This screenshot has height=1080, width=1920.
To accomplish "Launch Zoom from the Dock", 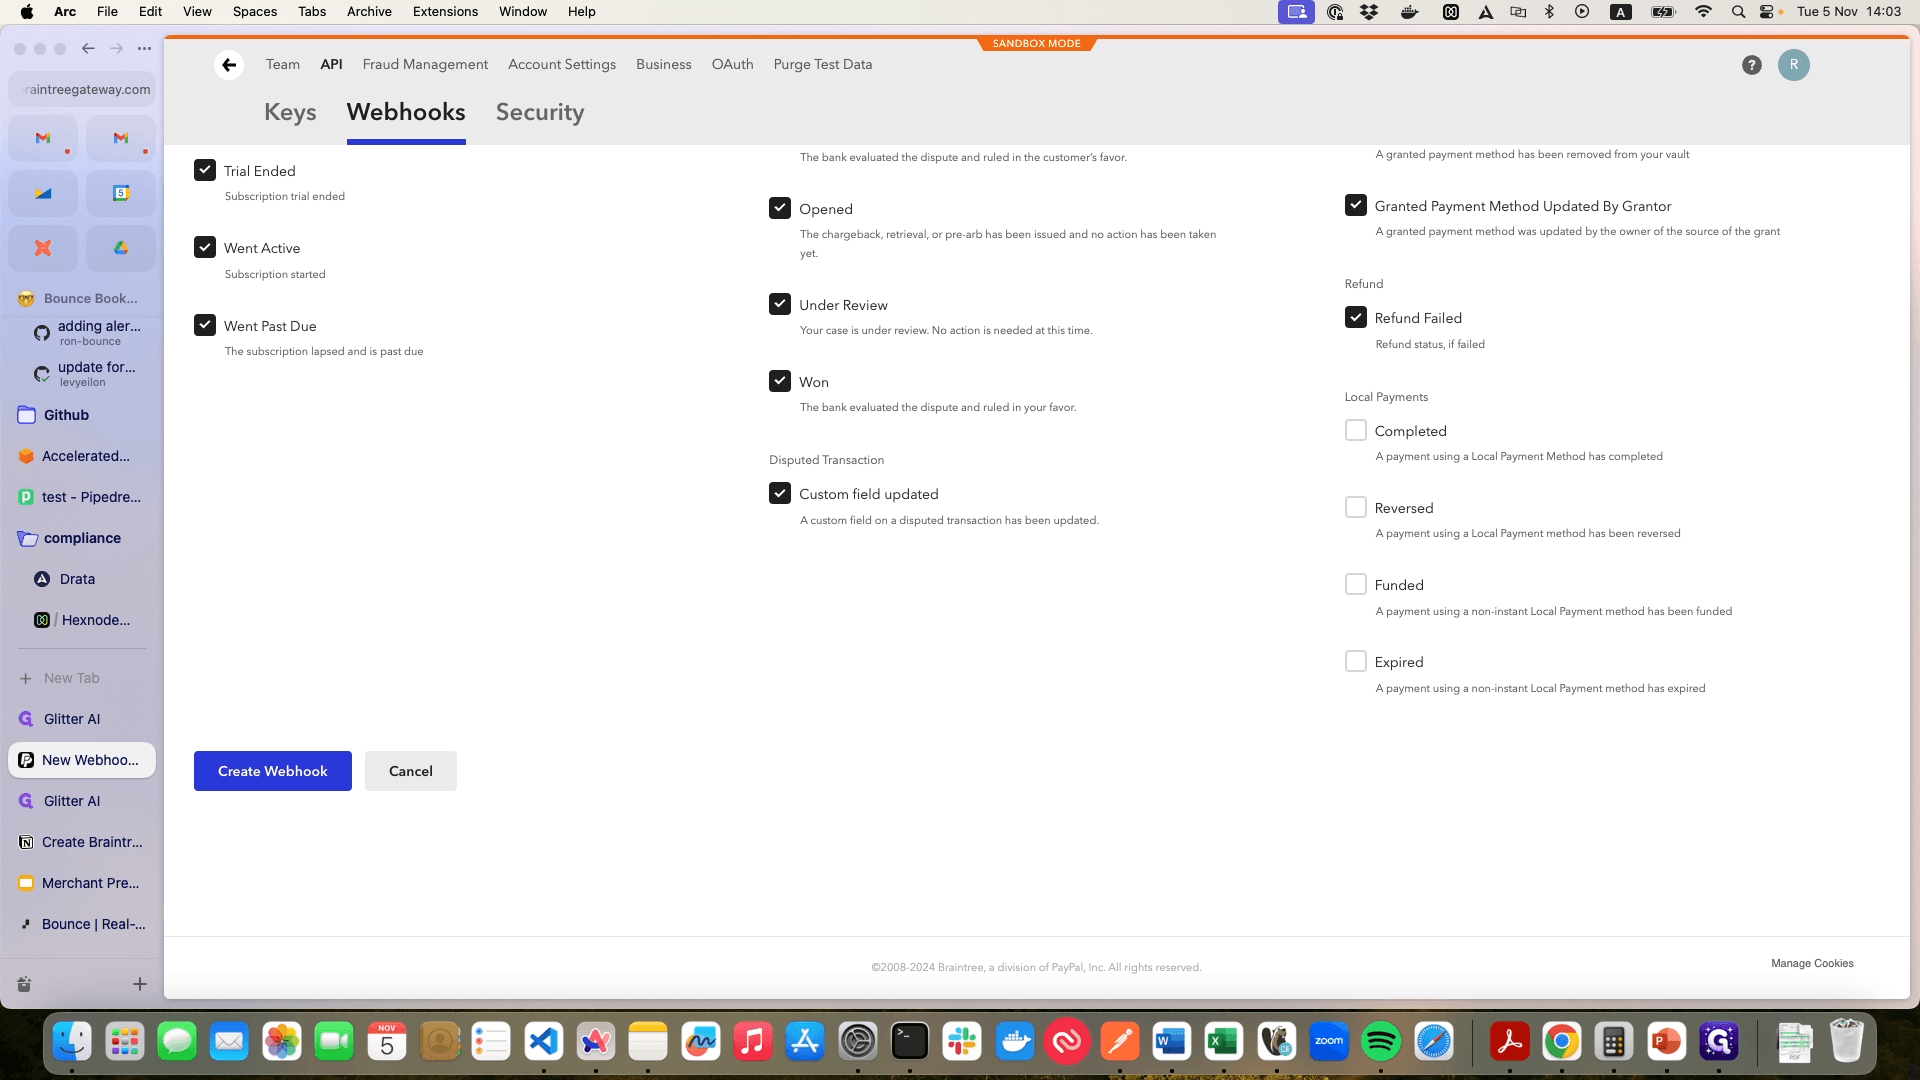I will click(1329, 1042).
